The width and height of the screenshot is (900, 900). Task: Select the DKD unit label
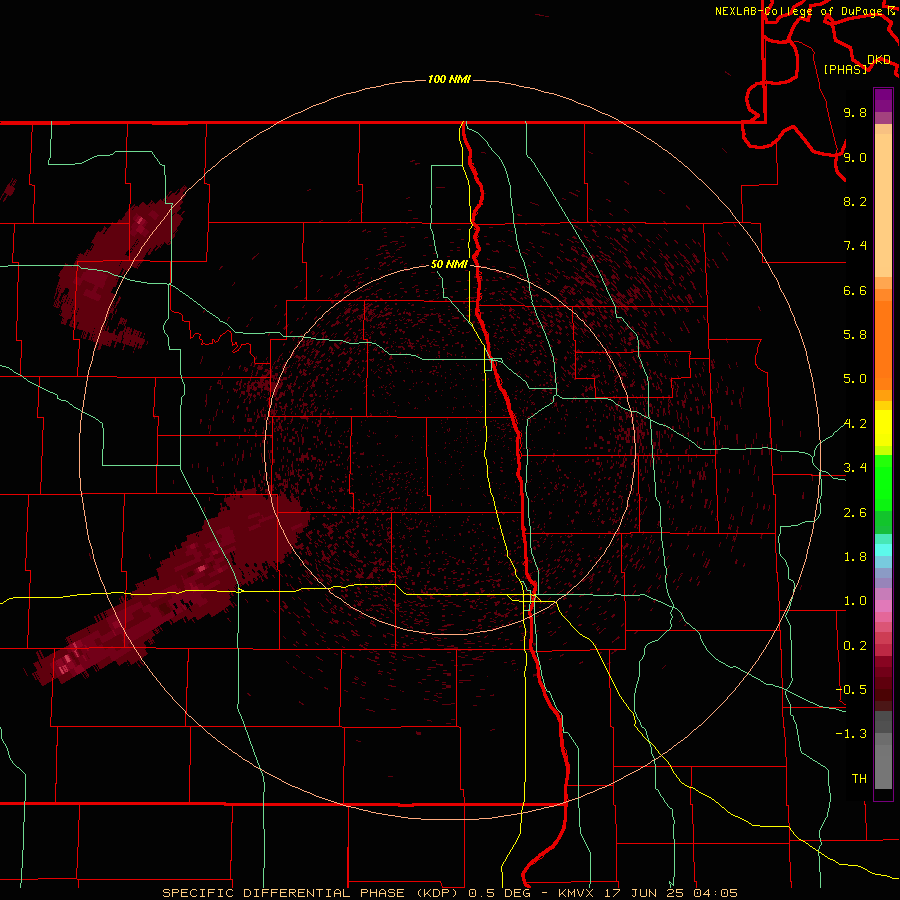point(879,60)
